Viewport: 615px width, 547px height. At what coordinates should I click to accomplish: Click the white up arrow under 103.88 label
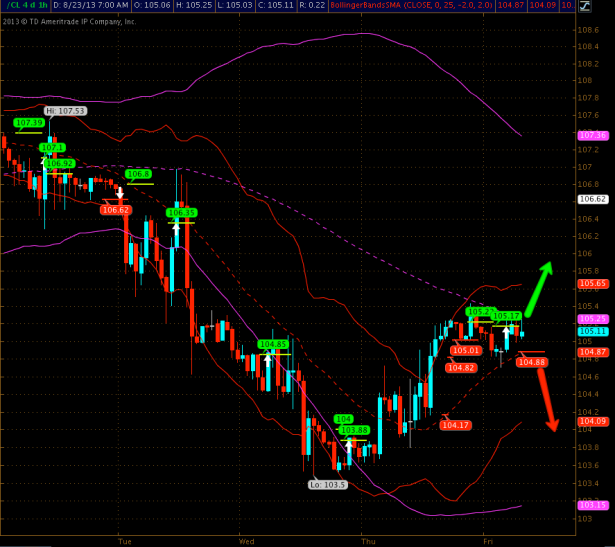[349, 446]
